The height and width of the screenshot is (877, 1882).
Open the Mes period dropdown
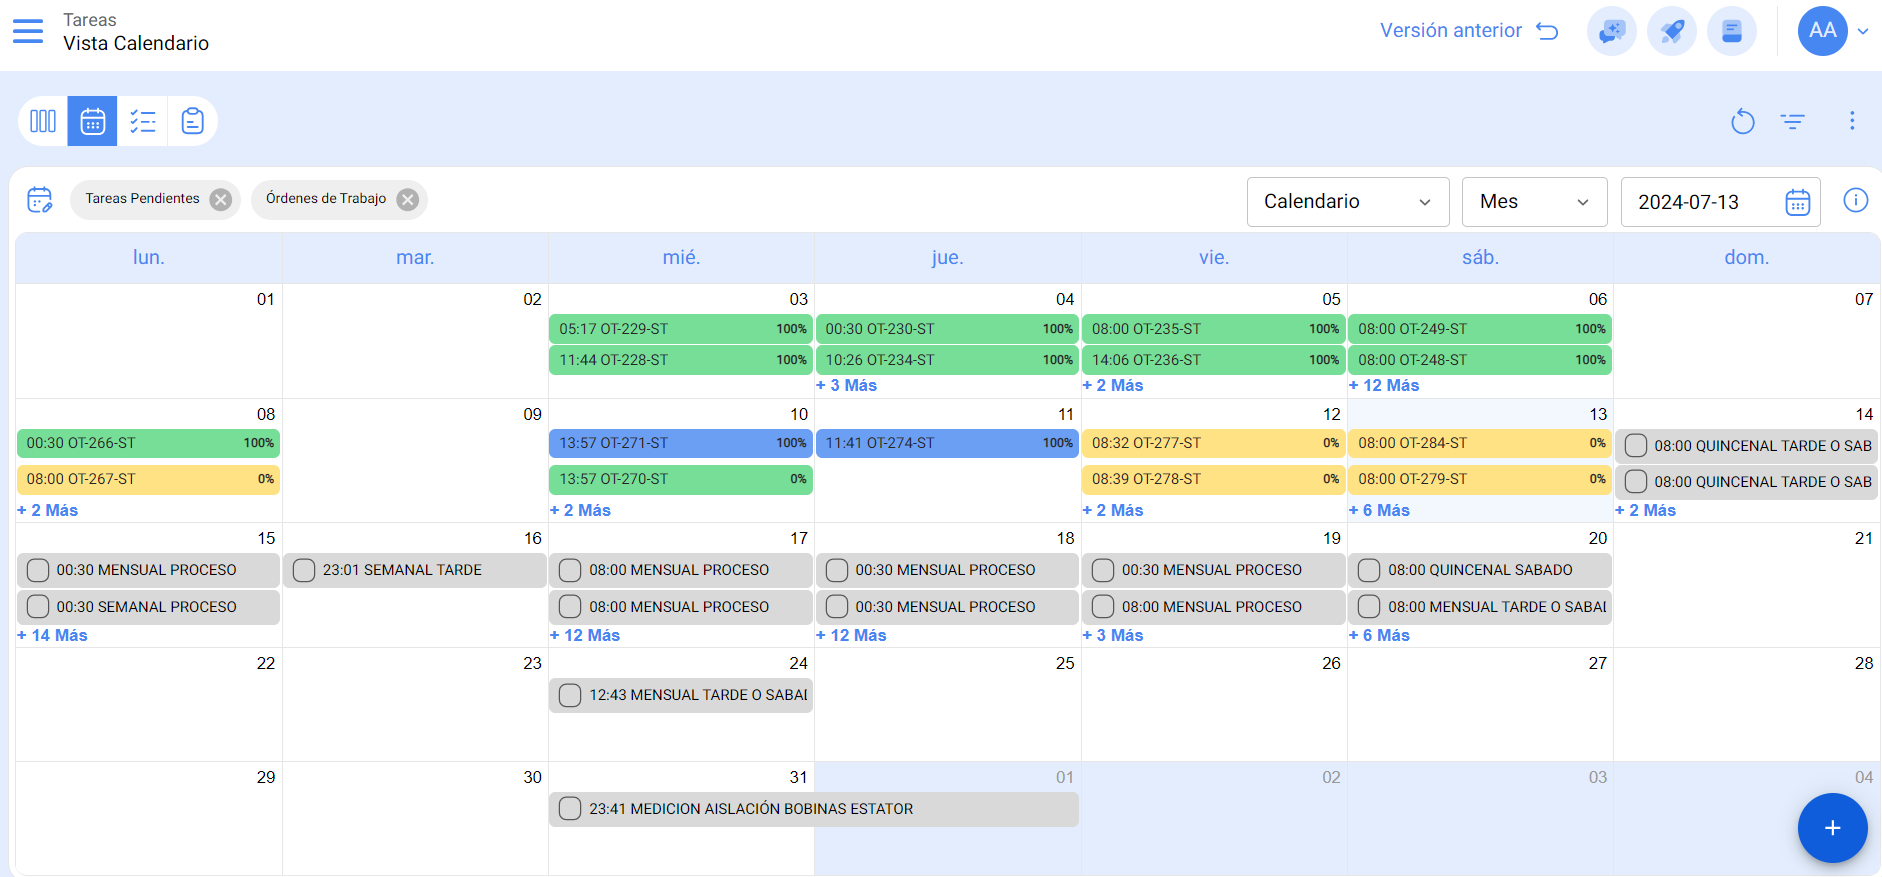point(1534,202)
